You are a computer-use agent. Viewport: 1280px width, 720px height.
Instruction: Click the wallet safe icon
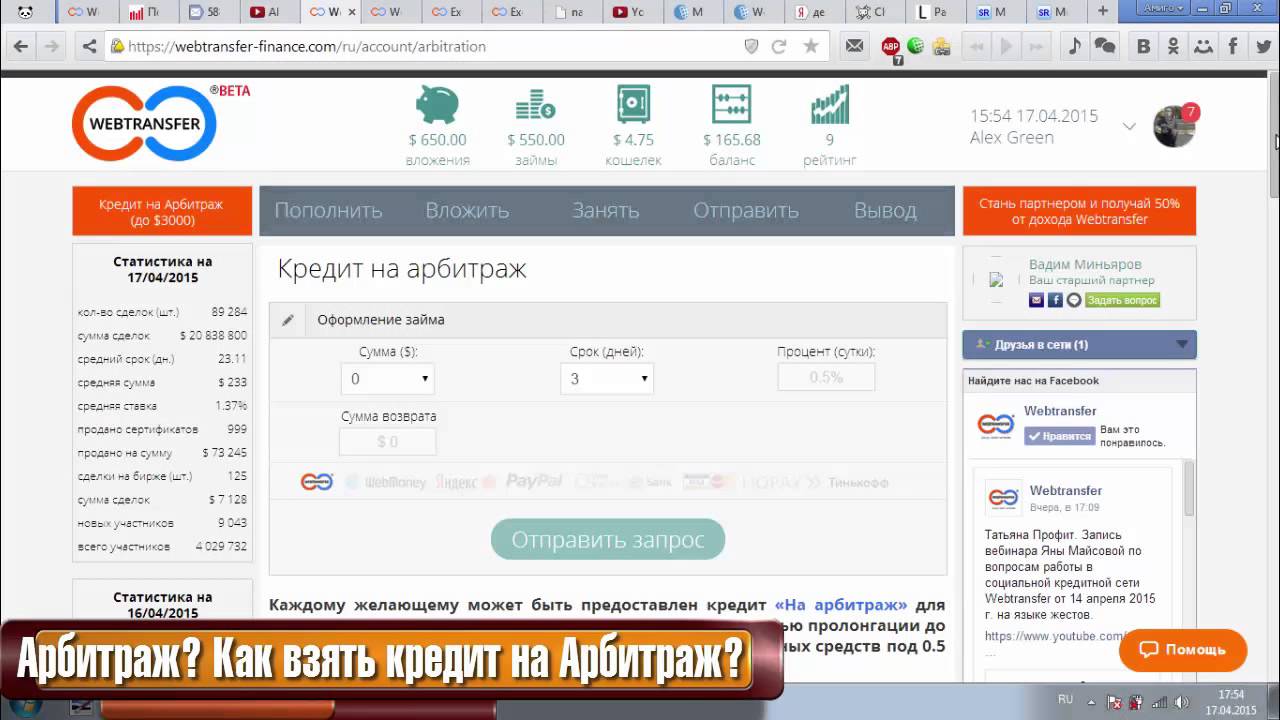[x=633, y=104]
